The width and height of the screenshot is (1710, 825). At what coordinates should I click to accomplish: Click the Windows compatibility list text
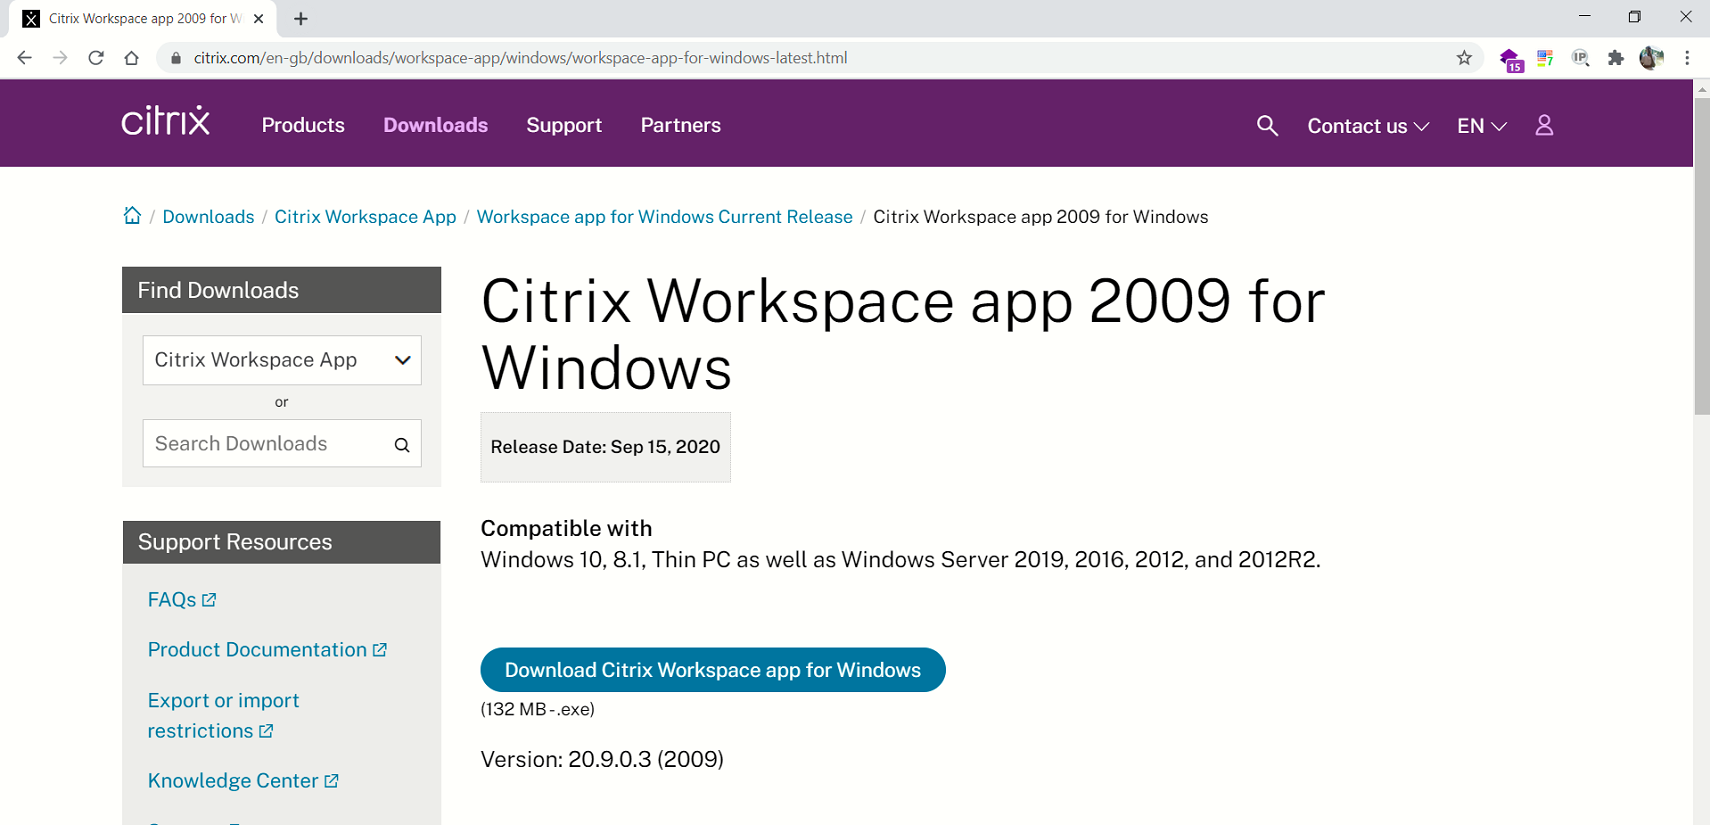pos(900,560)
